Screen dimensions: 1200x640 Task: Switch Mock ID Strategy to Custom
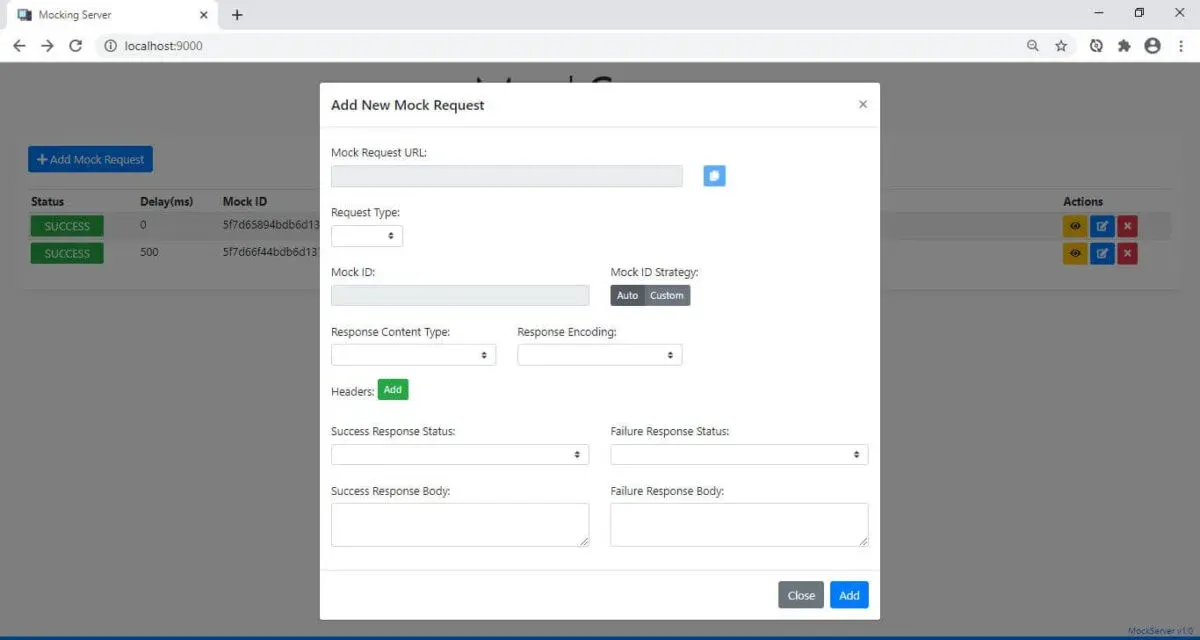click(666, 295)
